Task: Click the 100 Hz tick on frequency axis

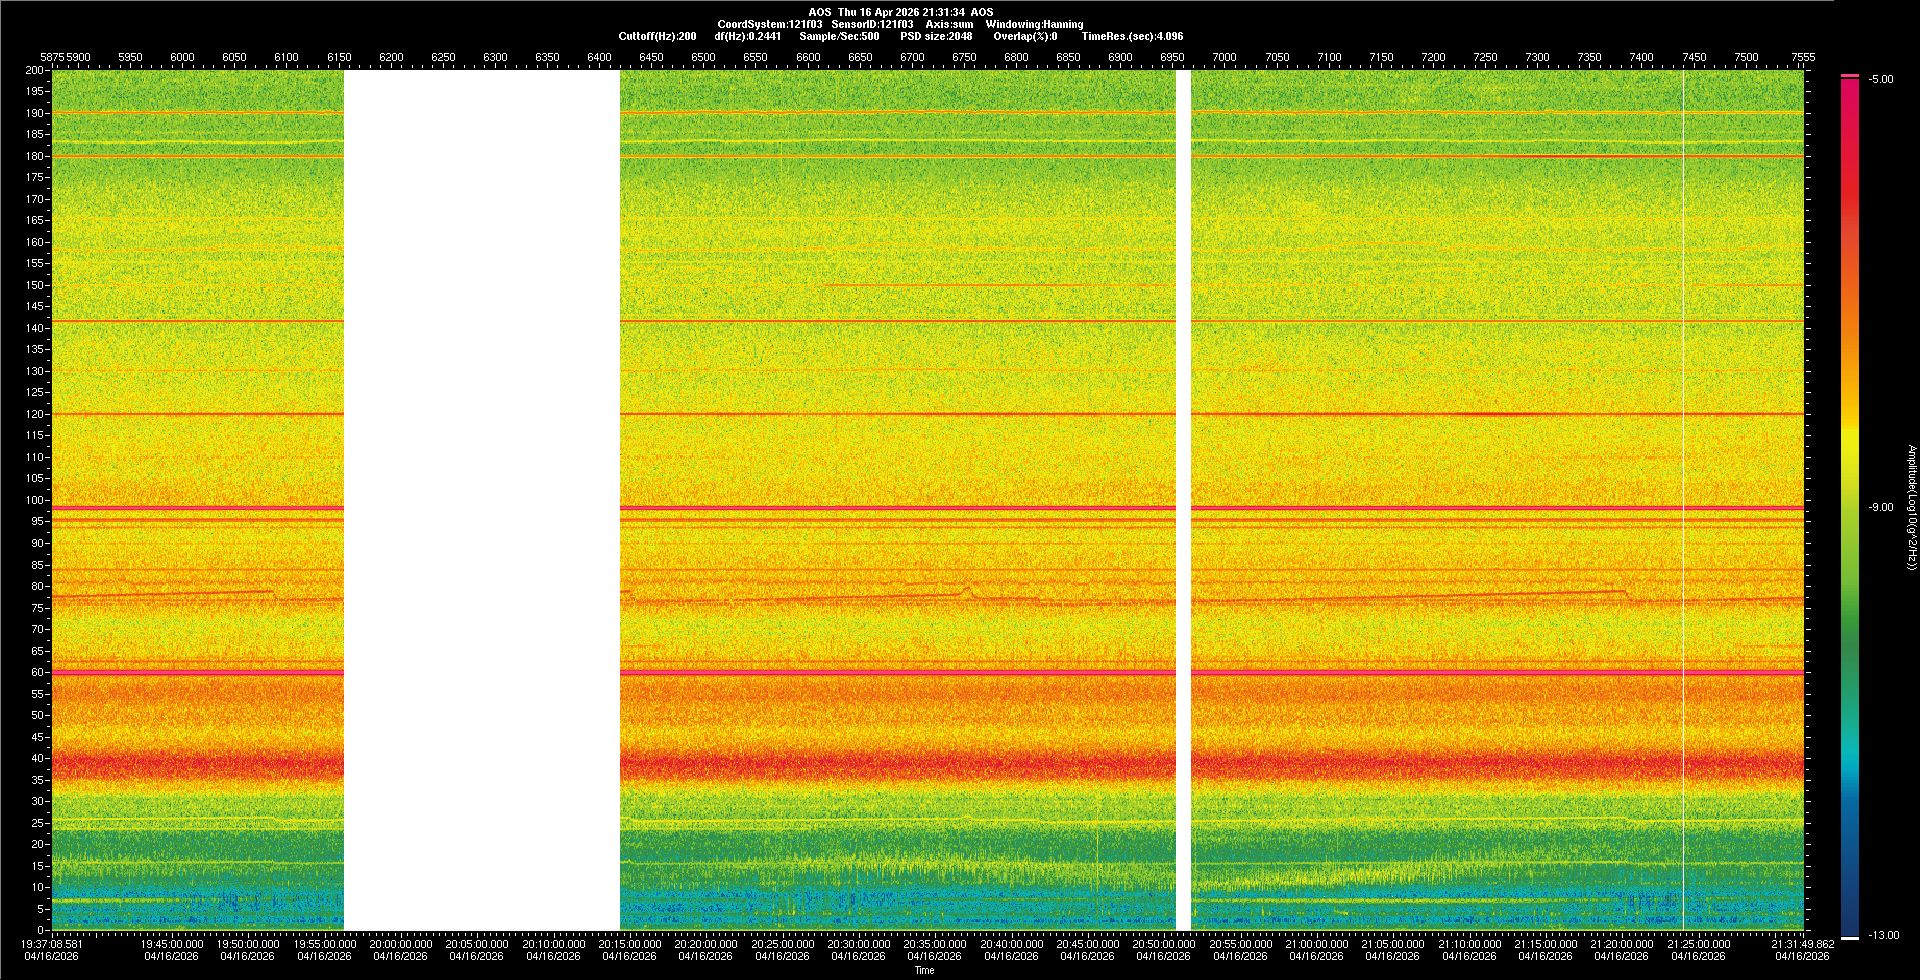Action: coord(35,500)
